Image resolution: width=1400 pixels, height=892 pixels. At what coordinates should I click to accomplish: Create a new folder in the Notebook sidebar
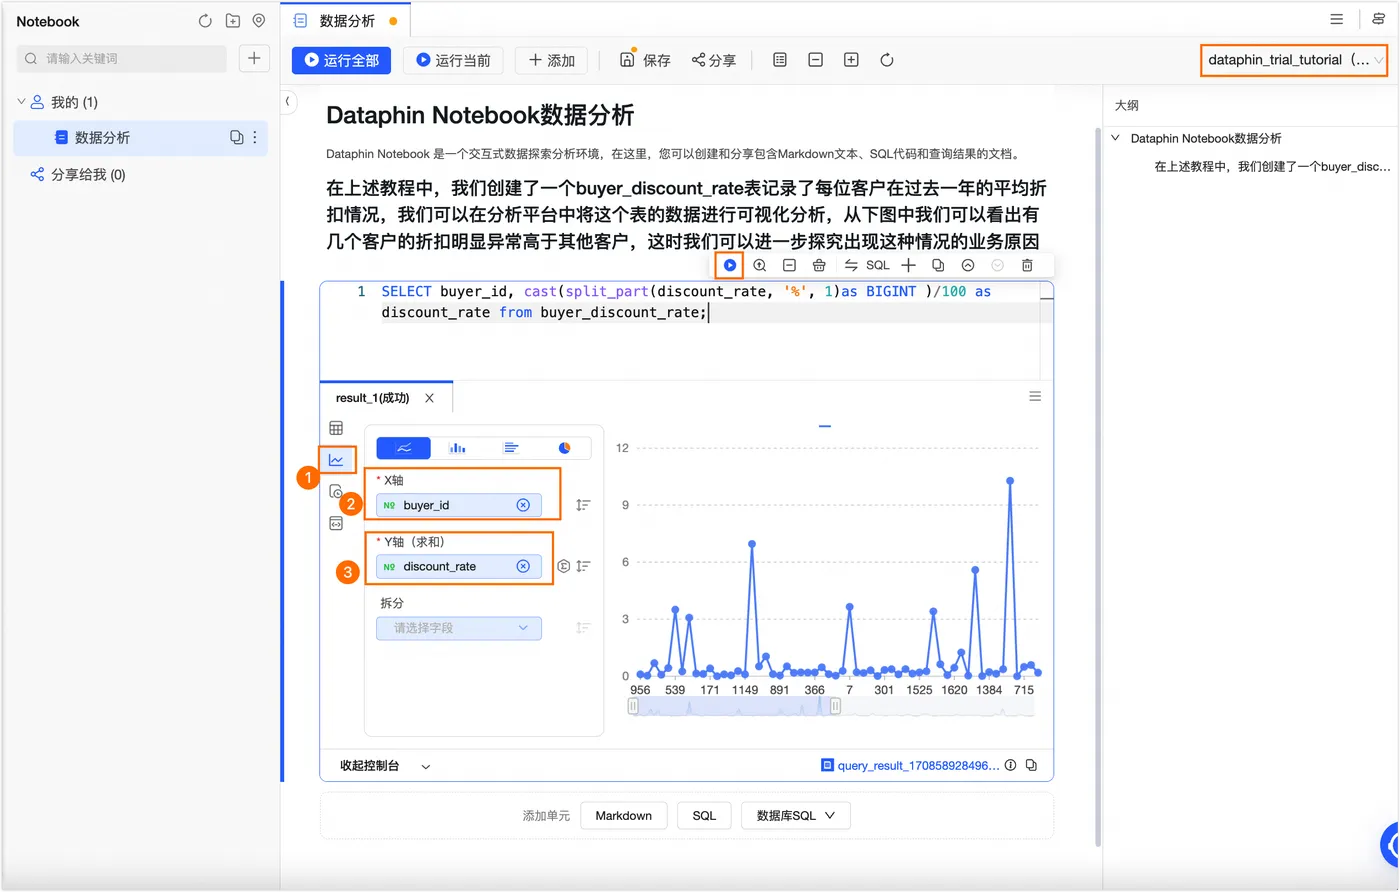point(233,21)
